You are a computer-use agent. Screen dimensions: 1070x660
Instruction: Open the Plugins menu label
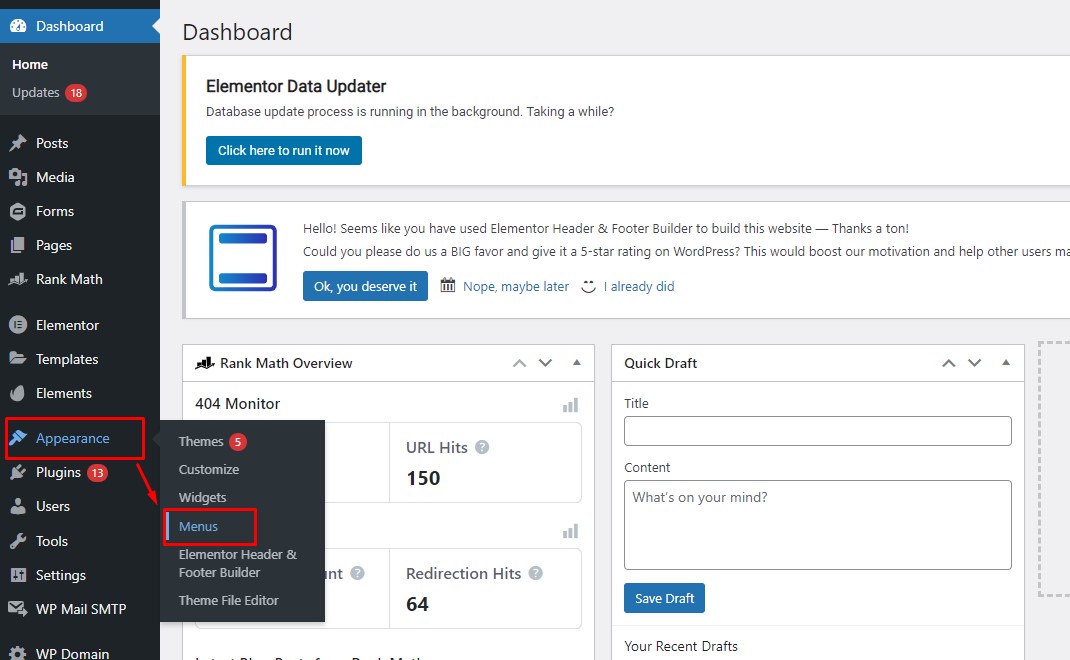coord(58,472)
